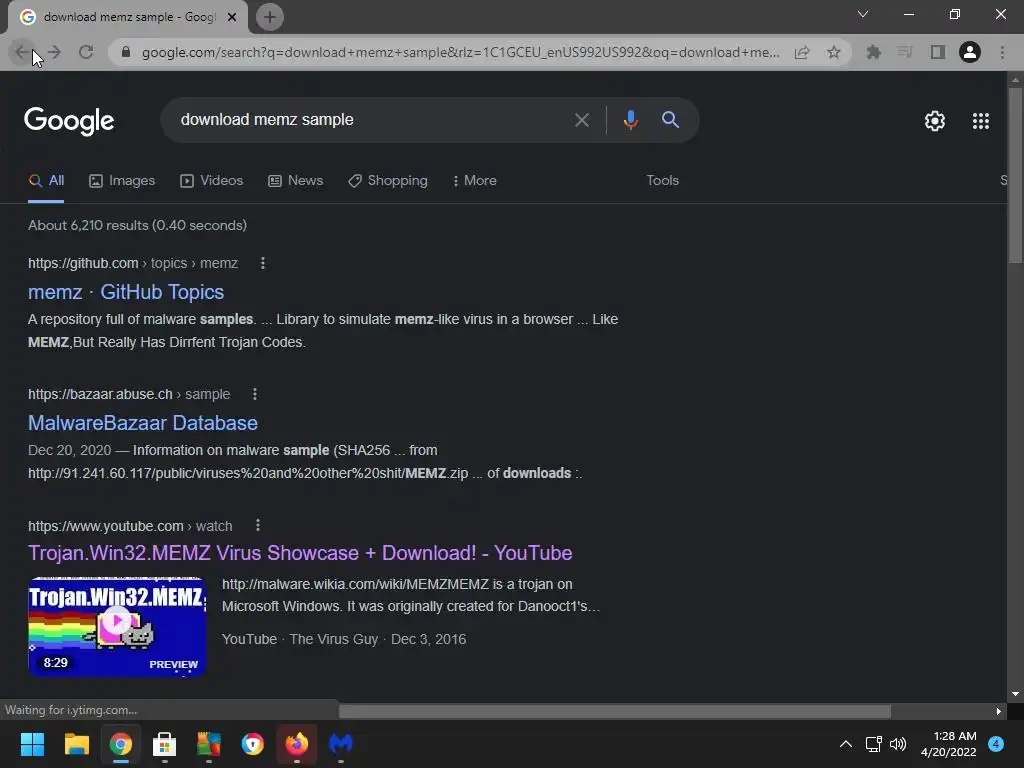Open the notification center badge showing 4

click(996, 744)
